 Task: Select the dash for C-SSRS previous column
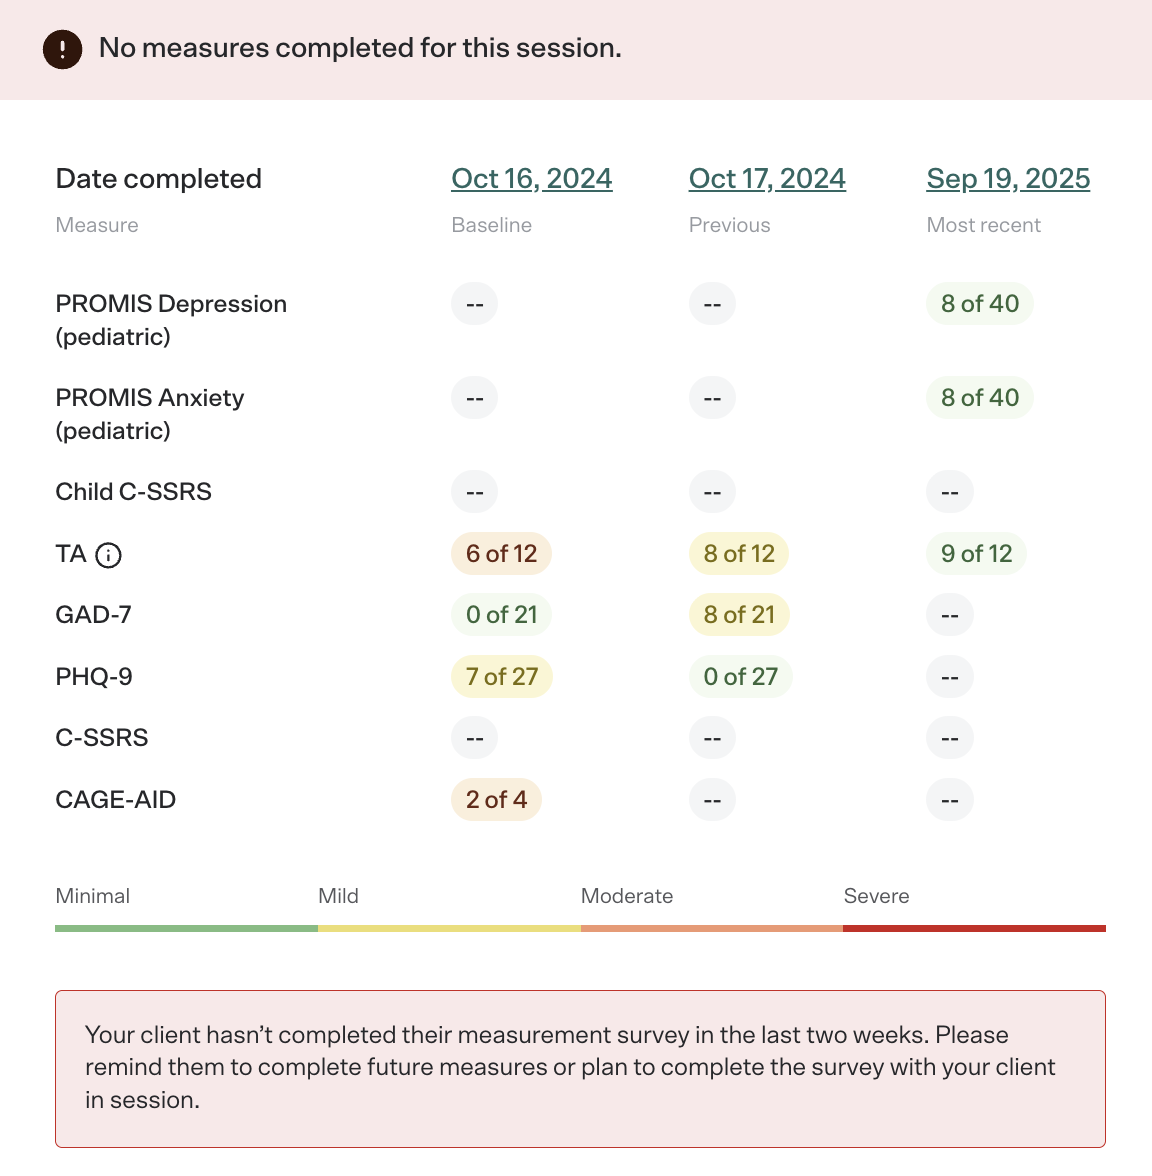(x=712, y=737)
